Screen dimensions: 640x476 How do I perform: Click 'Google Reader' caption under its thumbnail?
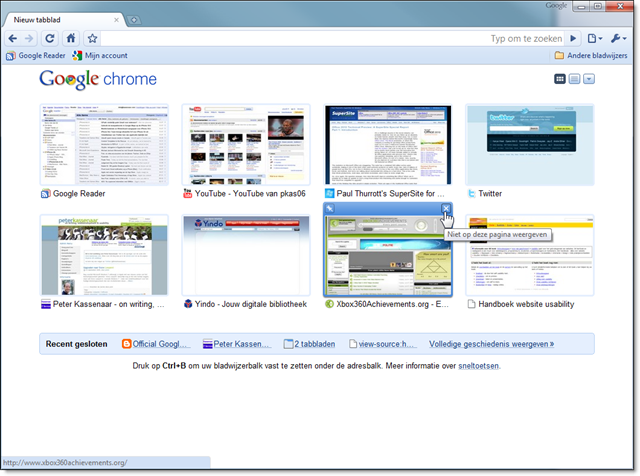point(79,194)
